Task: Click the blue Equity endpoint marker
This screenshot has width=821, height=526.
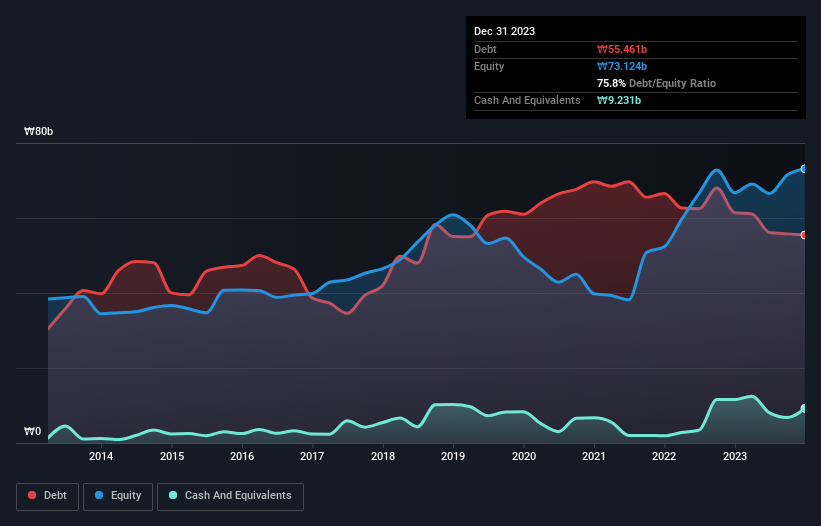Action: [804, 169]
